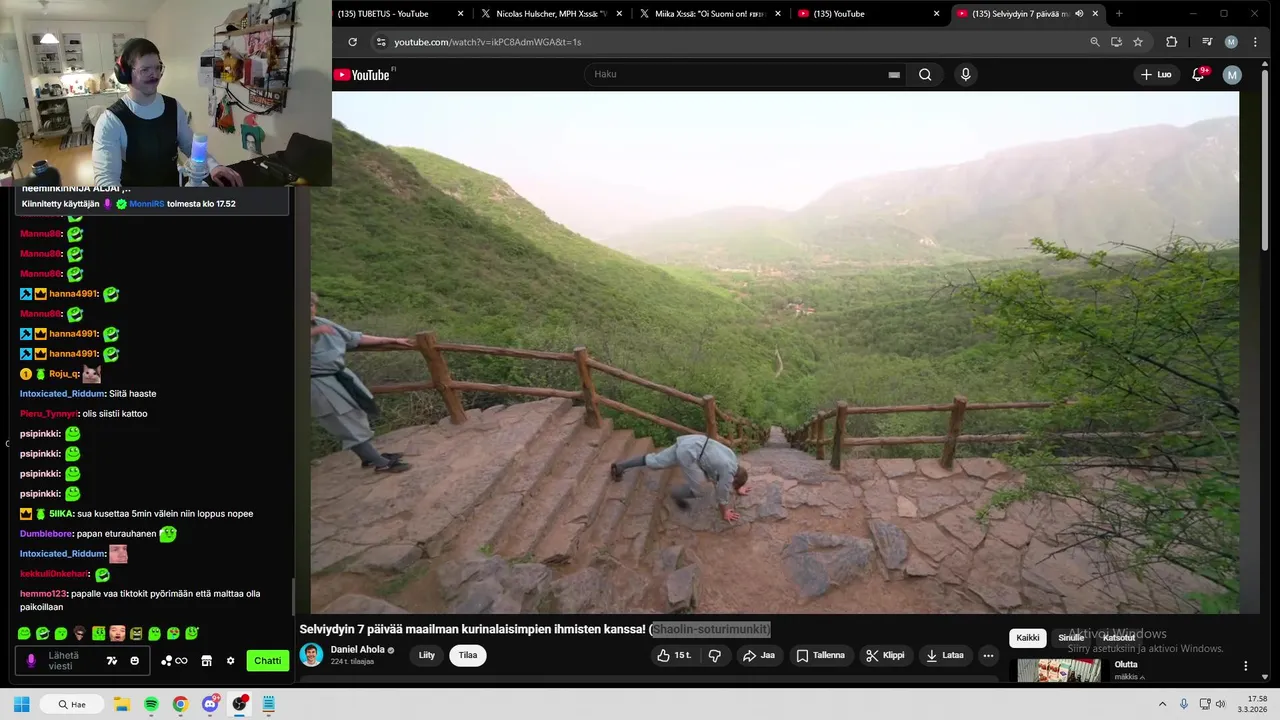Open the on-screen keyboard icon in the search box

click(x=894, y=75)
